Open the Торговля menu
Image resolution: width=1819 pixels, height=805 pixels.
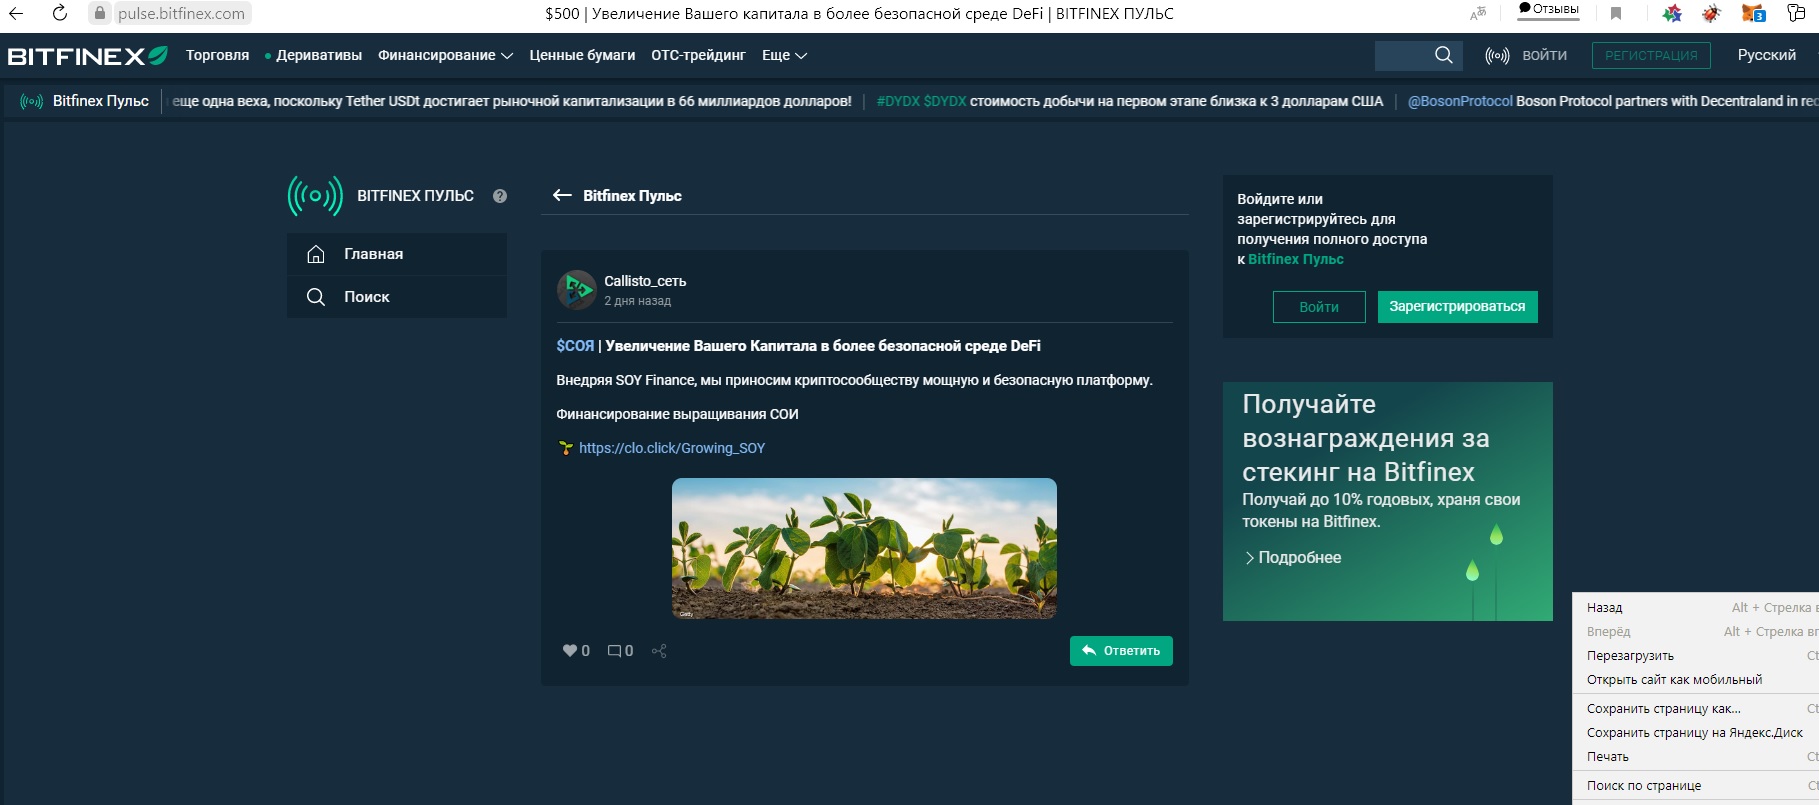click(x=217, y=55)
